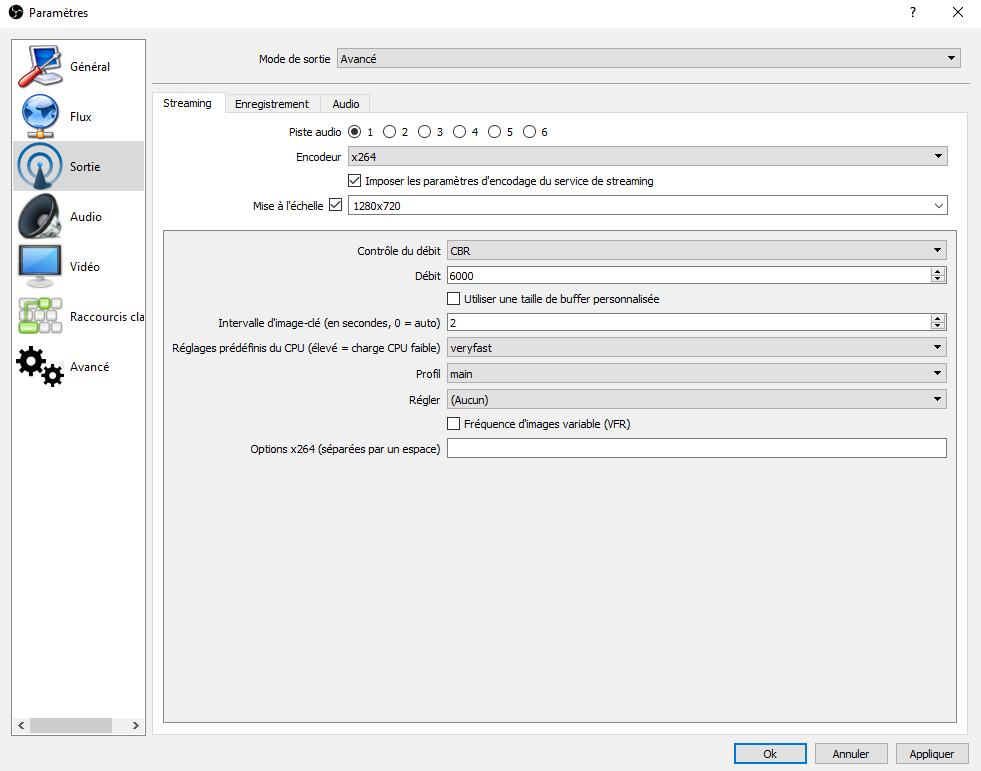Screen dimensions: 981x771
Task: Uncheck Imposer les paramètres d'encodage checkbox
Action: 355,181
